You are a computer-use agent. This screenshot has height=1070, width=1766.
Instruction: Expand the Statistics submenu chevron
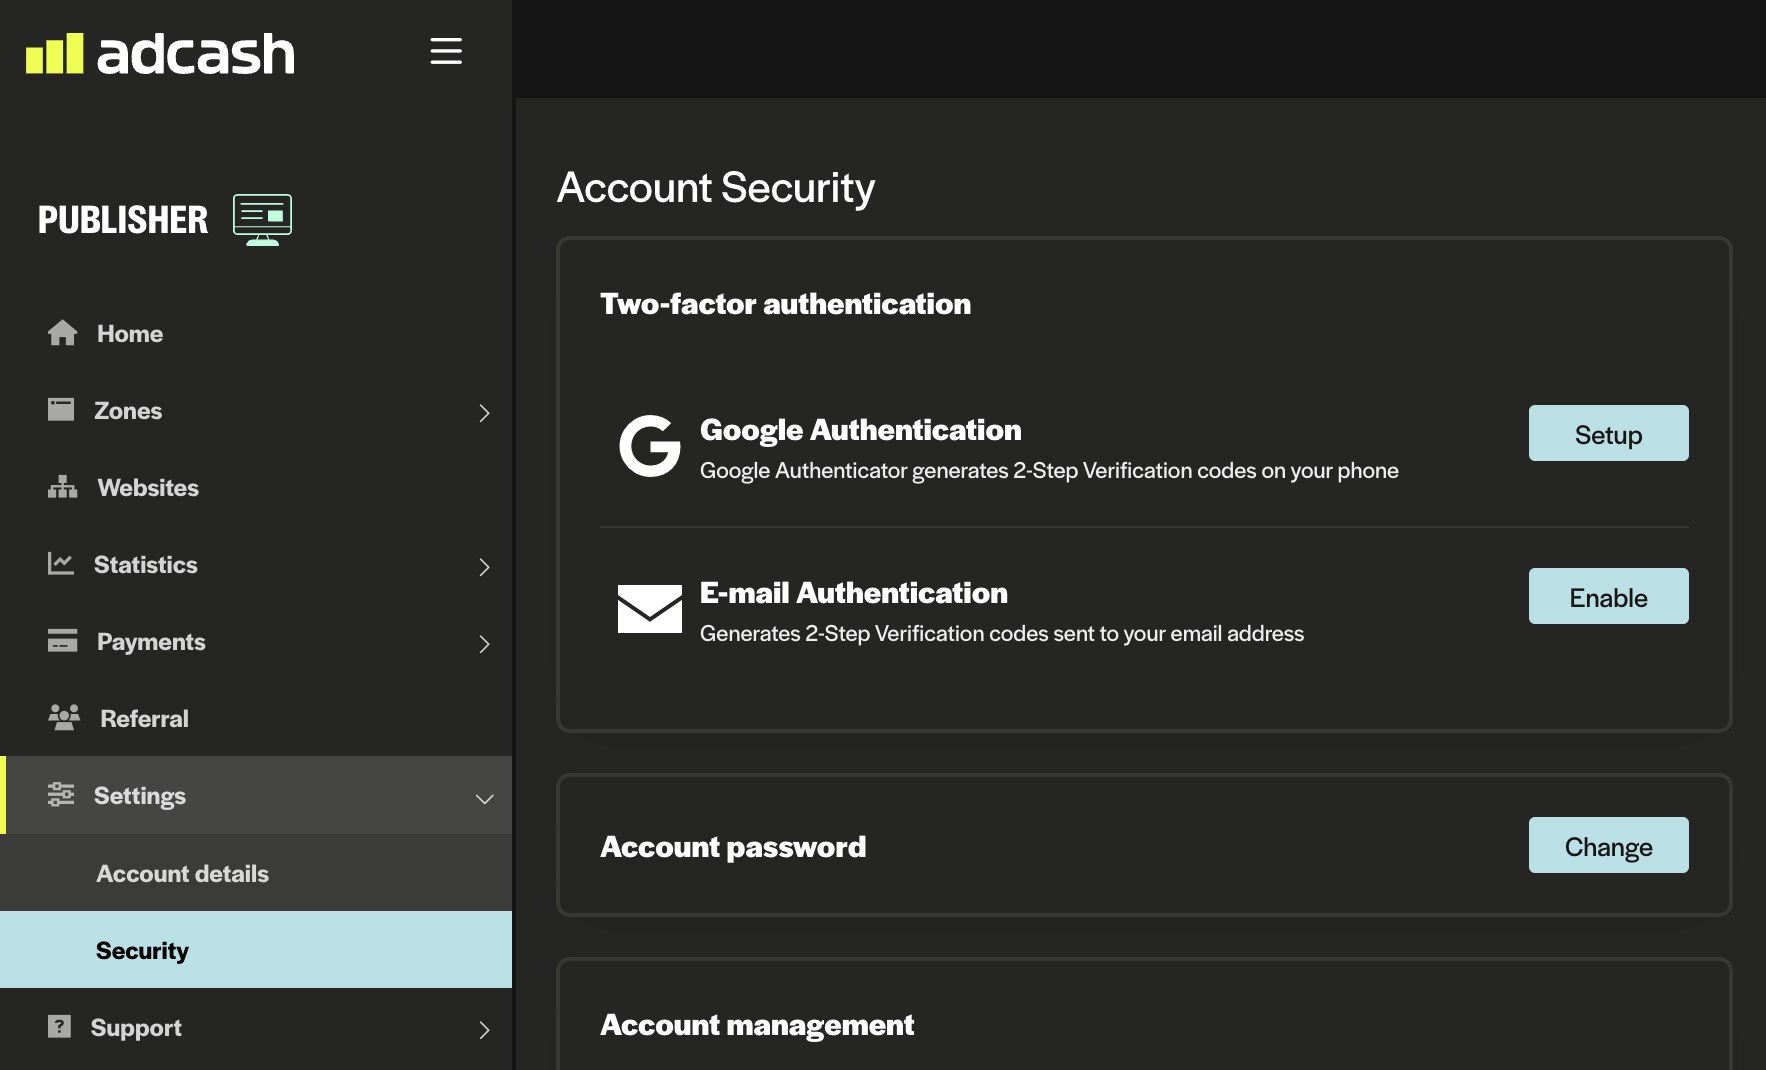[484, 567]
